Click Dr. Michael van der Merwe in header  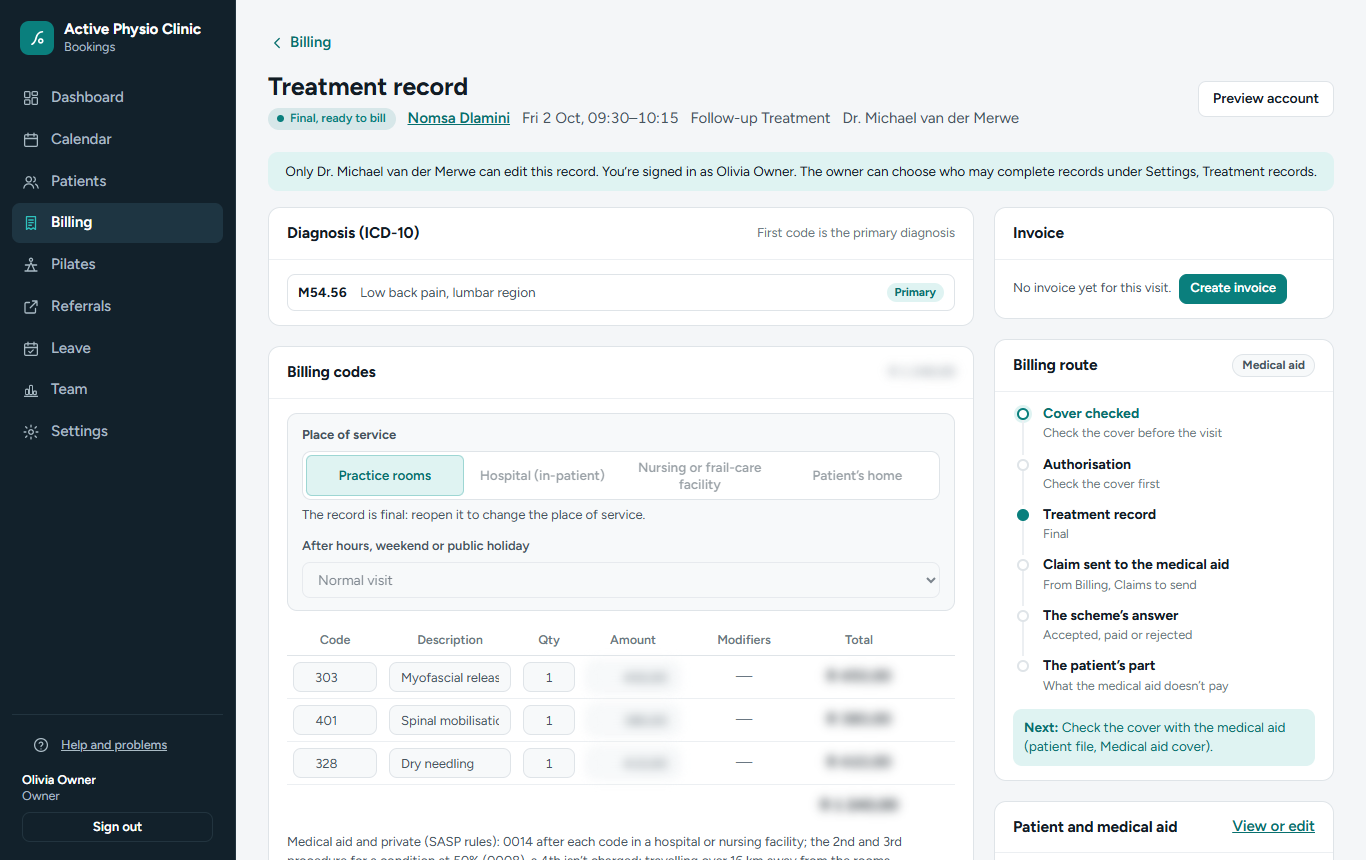coord(931,118)
